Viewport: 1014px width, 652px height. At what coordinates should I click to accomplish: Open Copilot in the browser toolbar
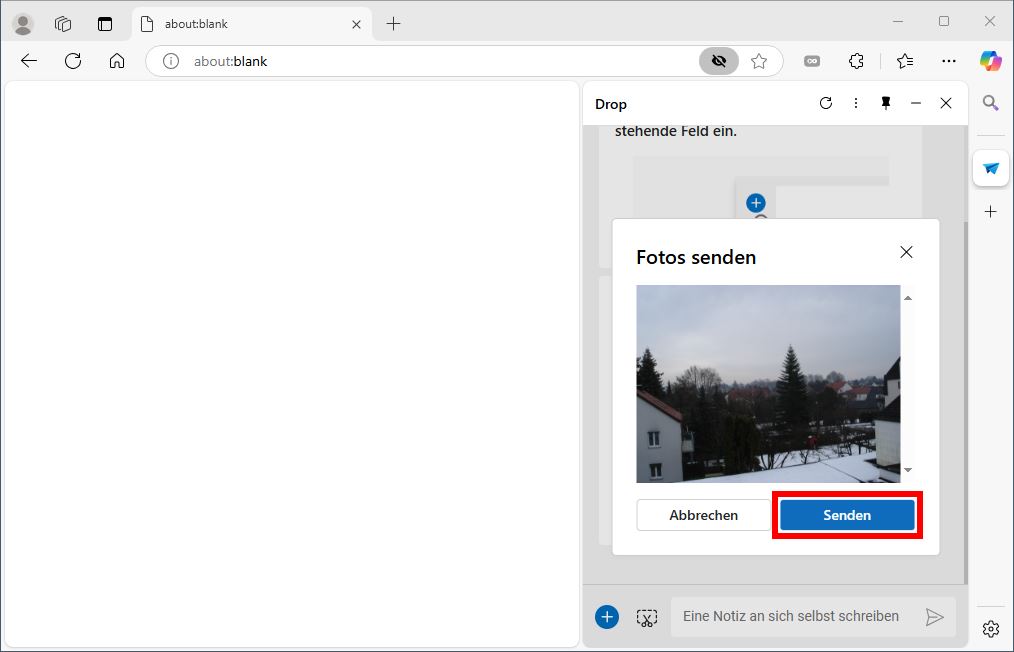pos(989,61)
